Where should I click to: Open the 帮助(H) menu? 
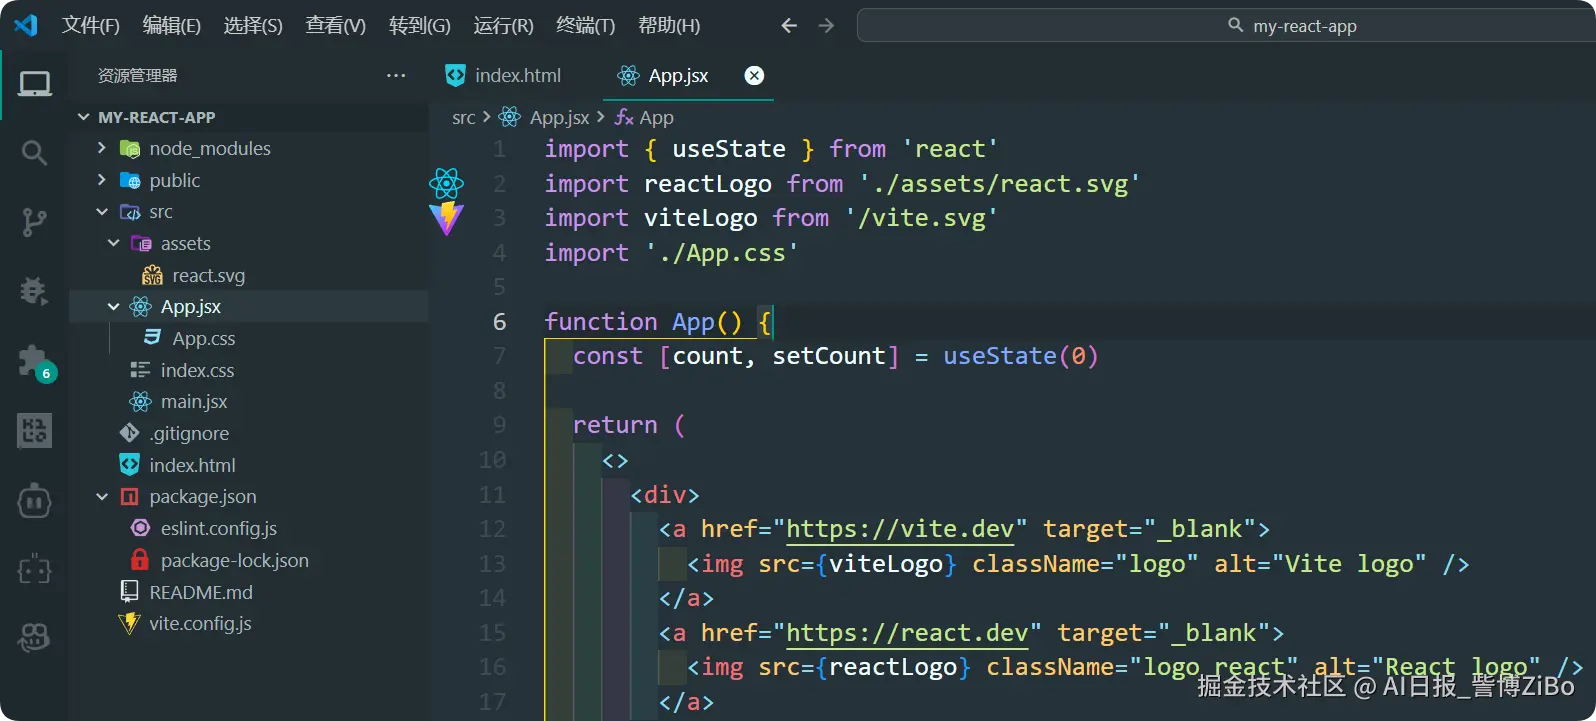(x=669, y=25)
